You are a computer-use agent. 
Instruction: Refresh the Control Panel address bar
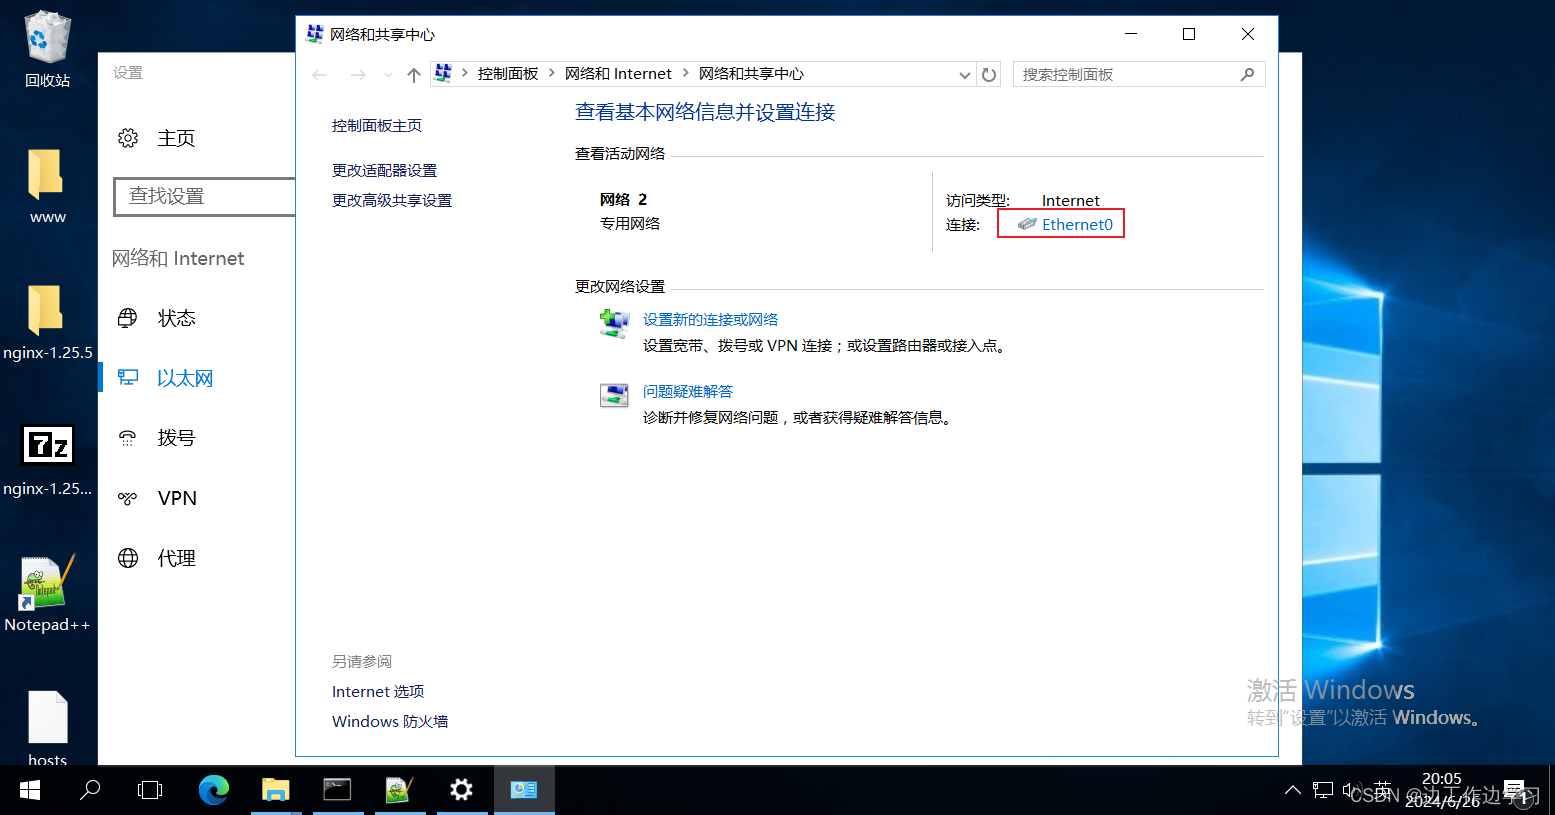989,74
